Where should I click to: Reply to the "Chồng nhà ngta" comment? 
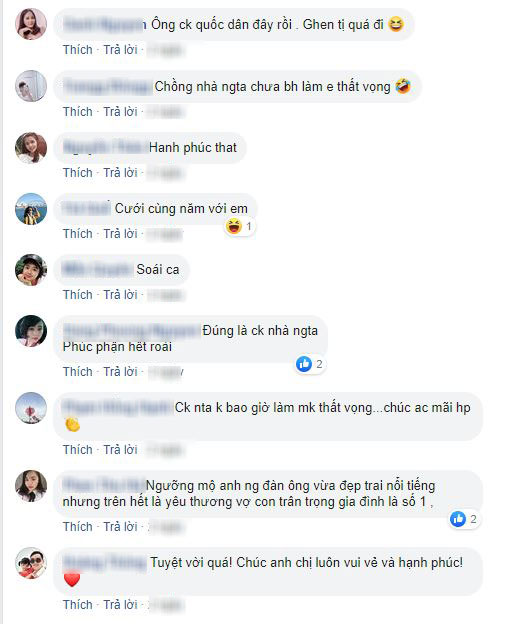point(121,112)
